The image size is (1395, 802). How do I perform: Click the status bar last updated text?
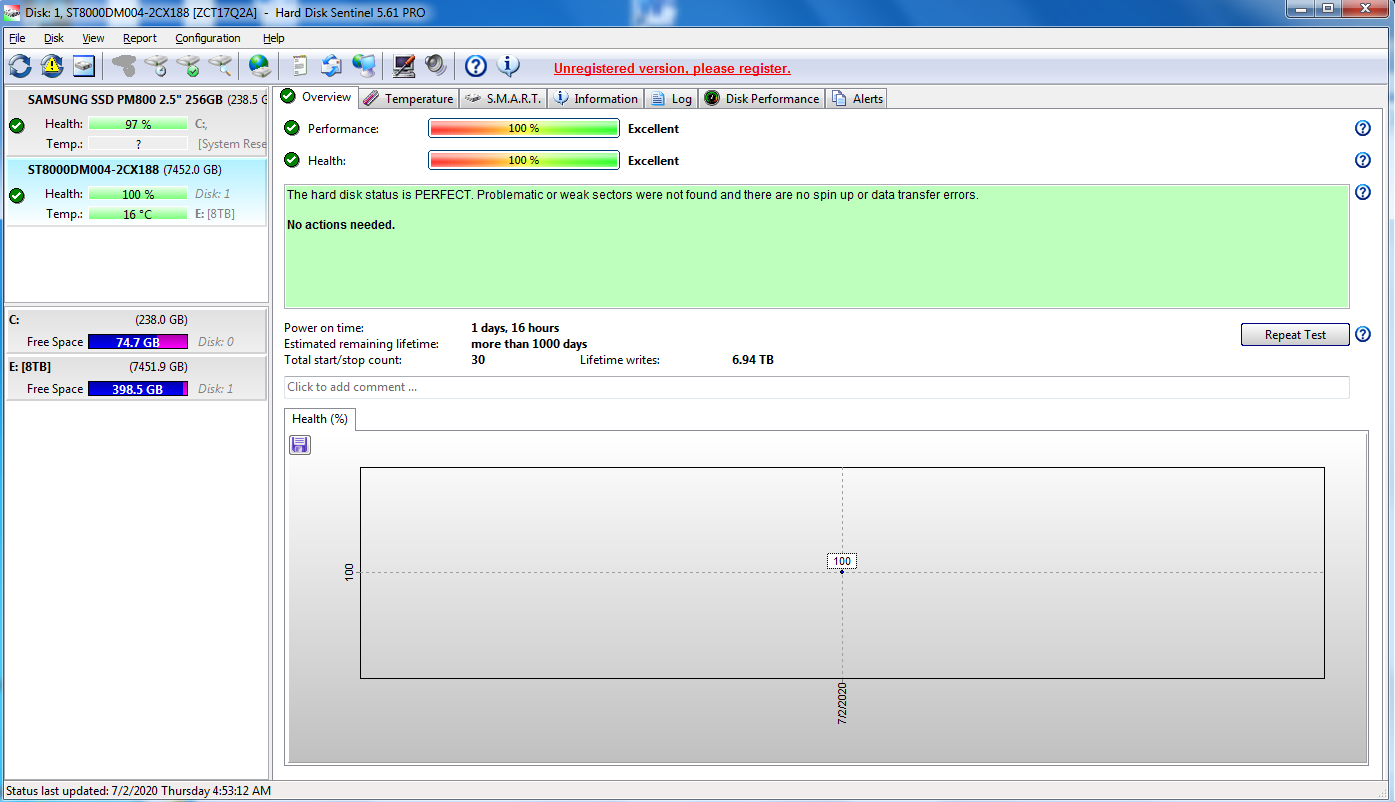pos(138,791)
